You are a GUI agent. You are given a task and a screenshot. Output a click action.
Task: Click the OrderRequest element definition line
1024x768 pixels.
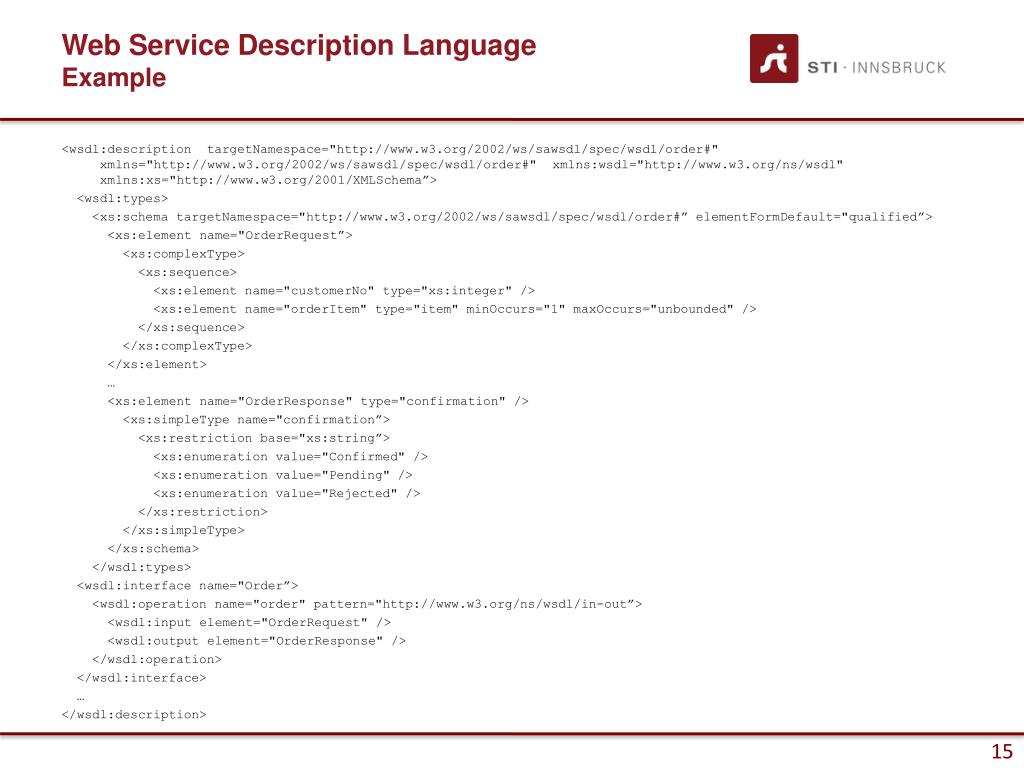tap(230, 235)
